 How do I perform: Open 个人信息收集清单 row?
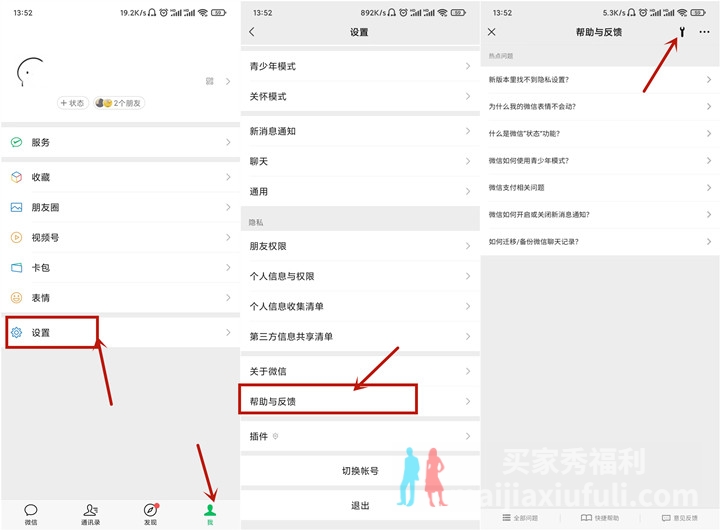[x=360, y=306]
